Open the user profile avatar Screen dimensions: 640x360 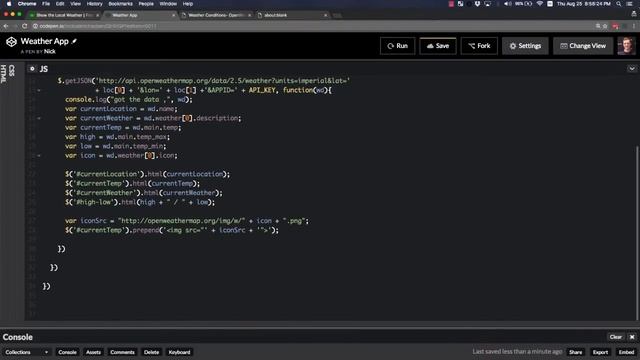pos(626,46)
